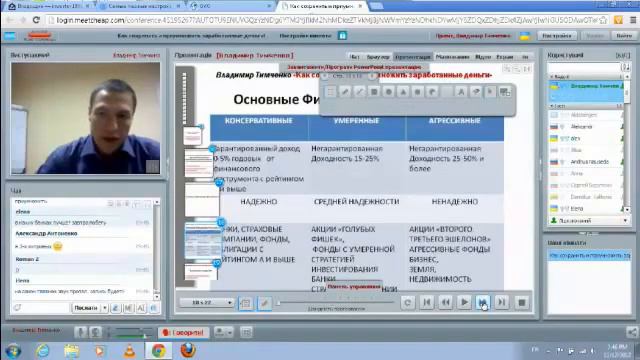
Task: Toggle the drawing pencil button in player bar
Action: [264, 303]
